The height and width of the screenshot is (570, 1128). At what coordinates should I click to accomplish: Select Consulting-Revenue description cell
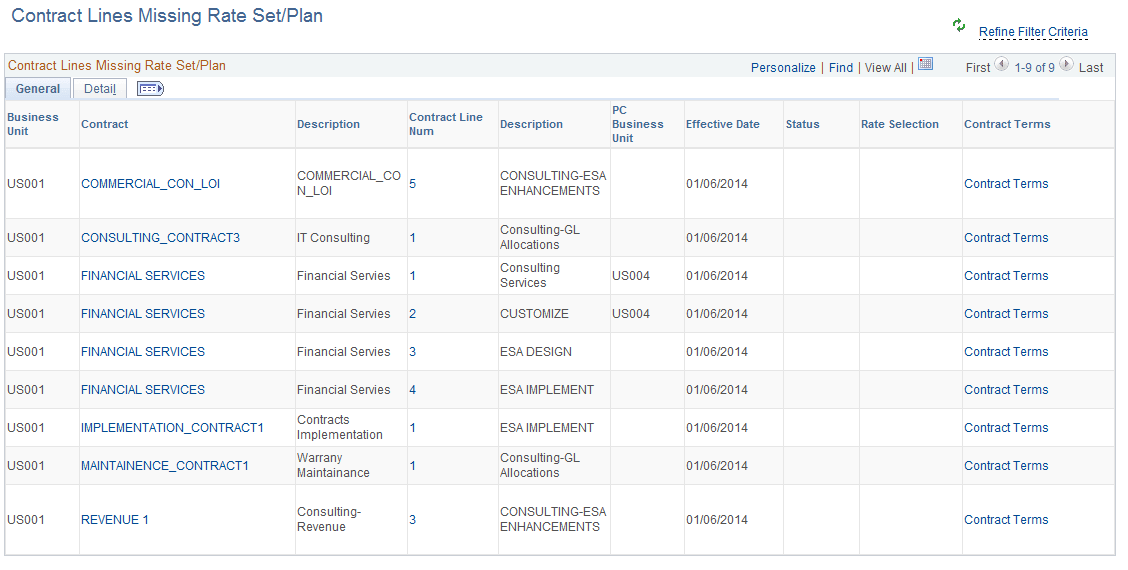tap(329, 520)
